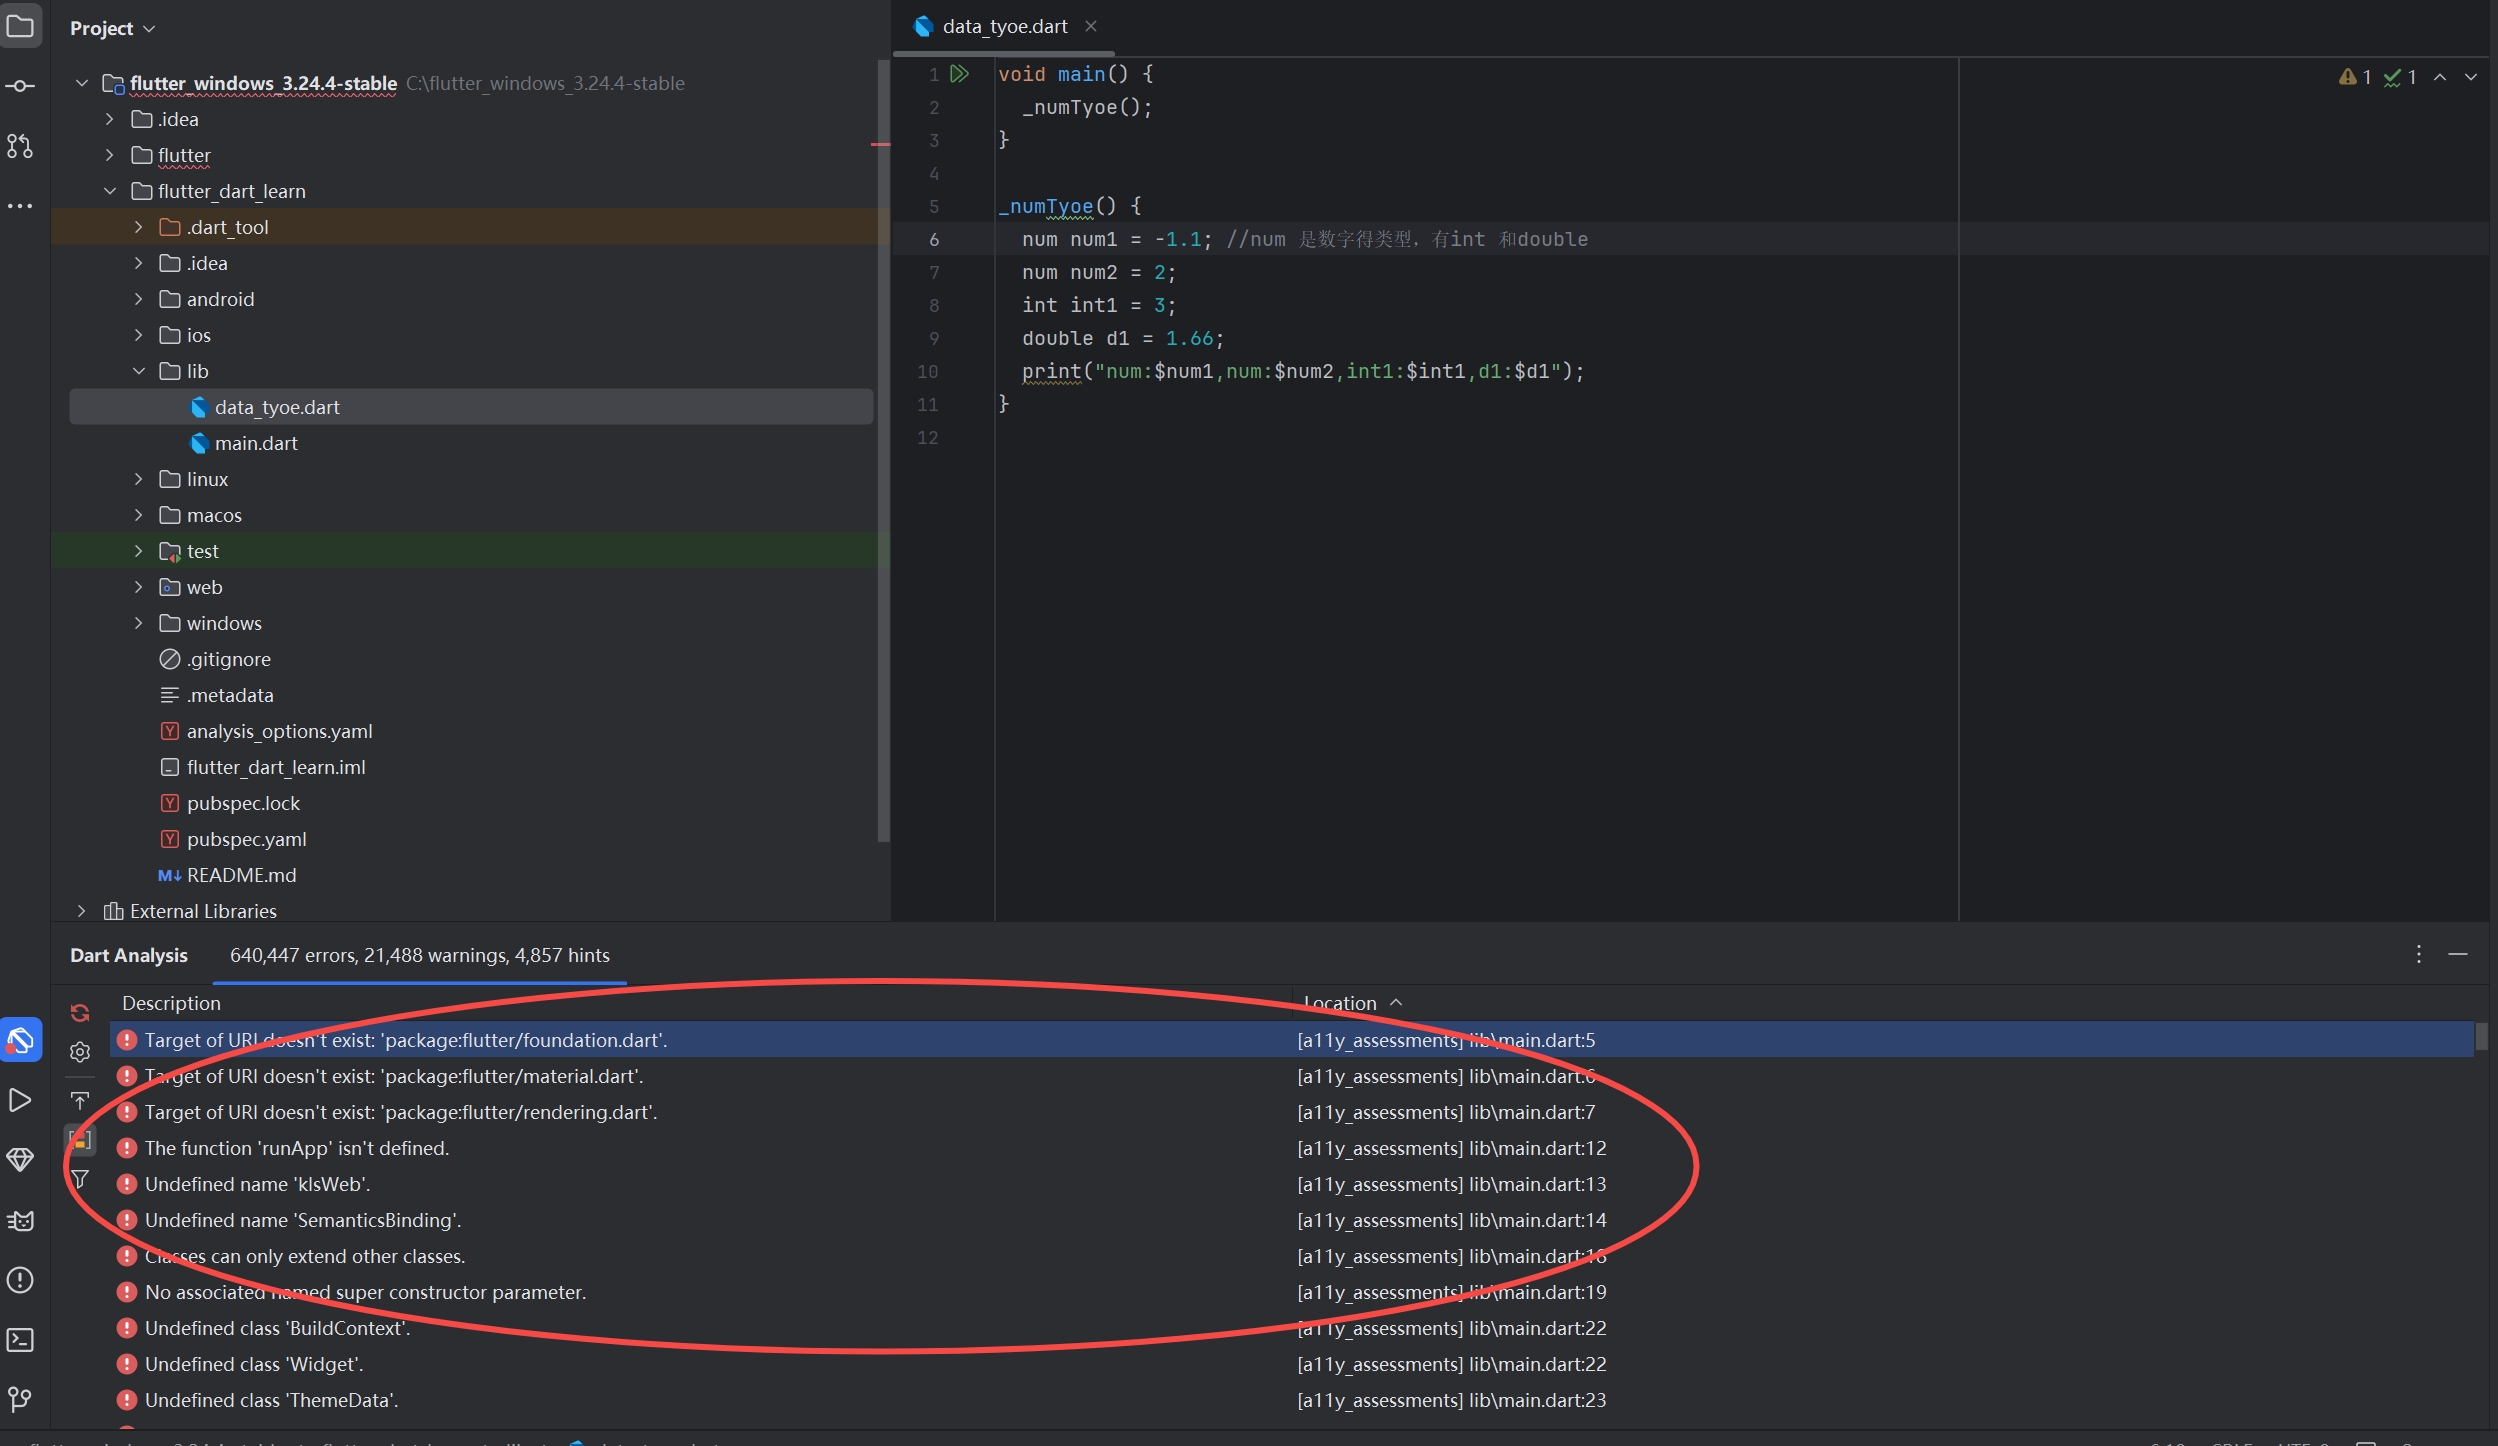Open the diamond-shaped tool window icon
Viewport: 2498px width, 1446px height.
20,1160
